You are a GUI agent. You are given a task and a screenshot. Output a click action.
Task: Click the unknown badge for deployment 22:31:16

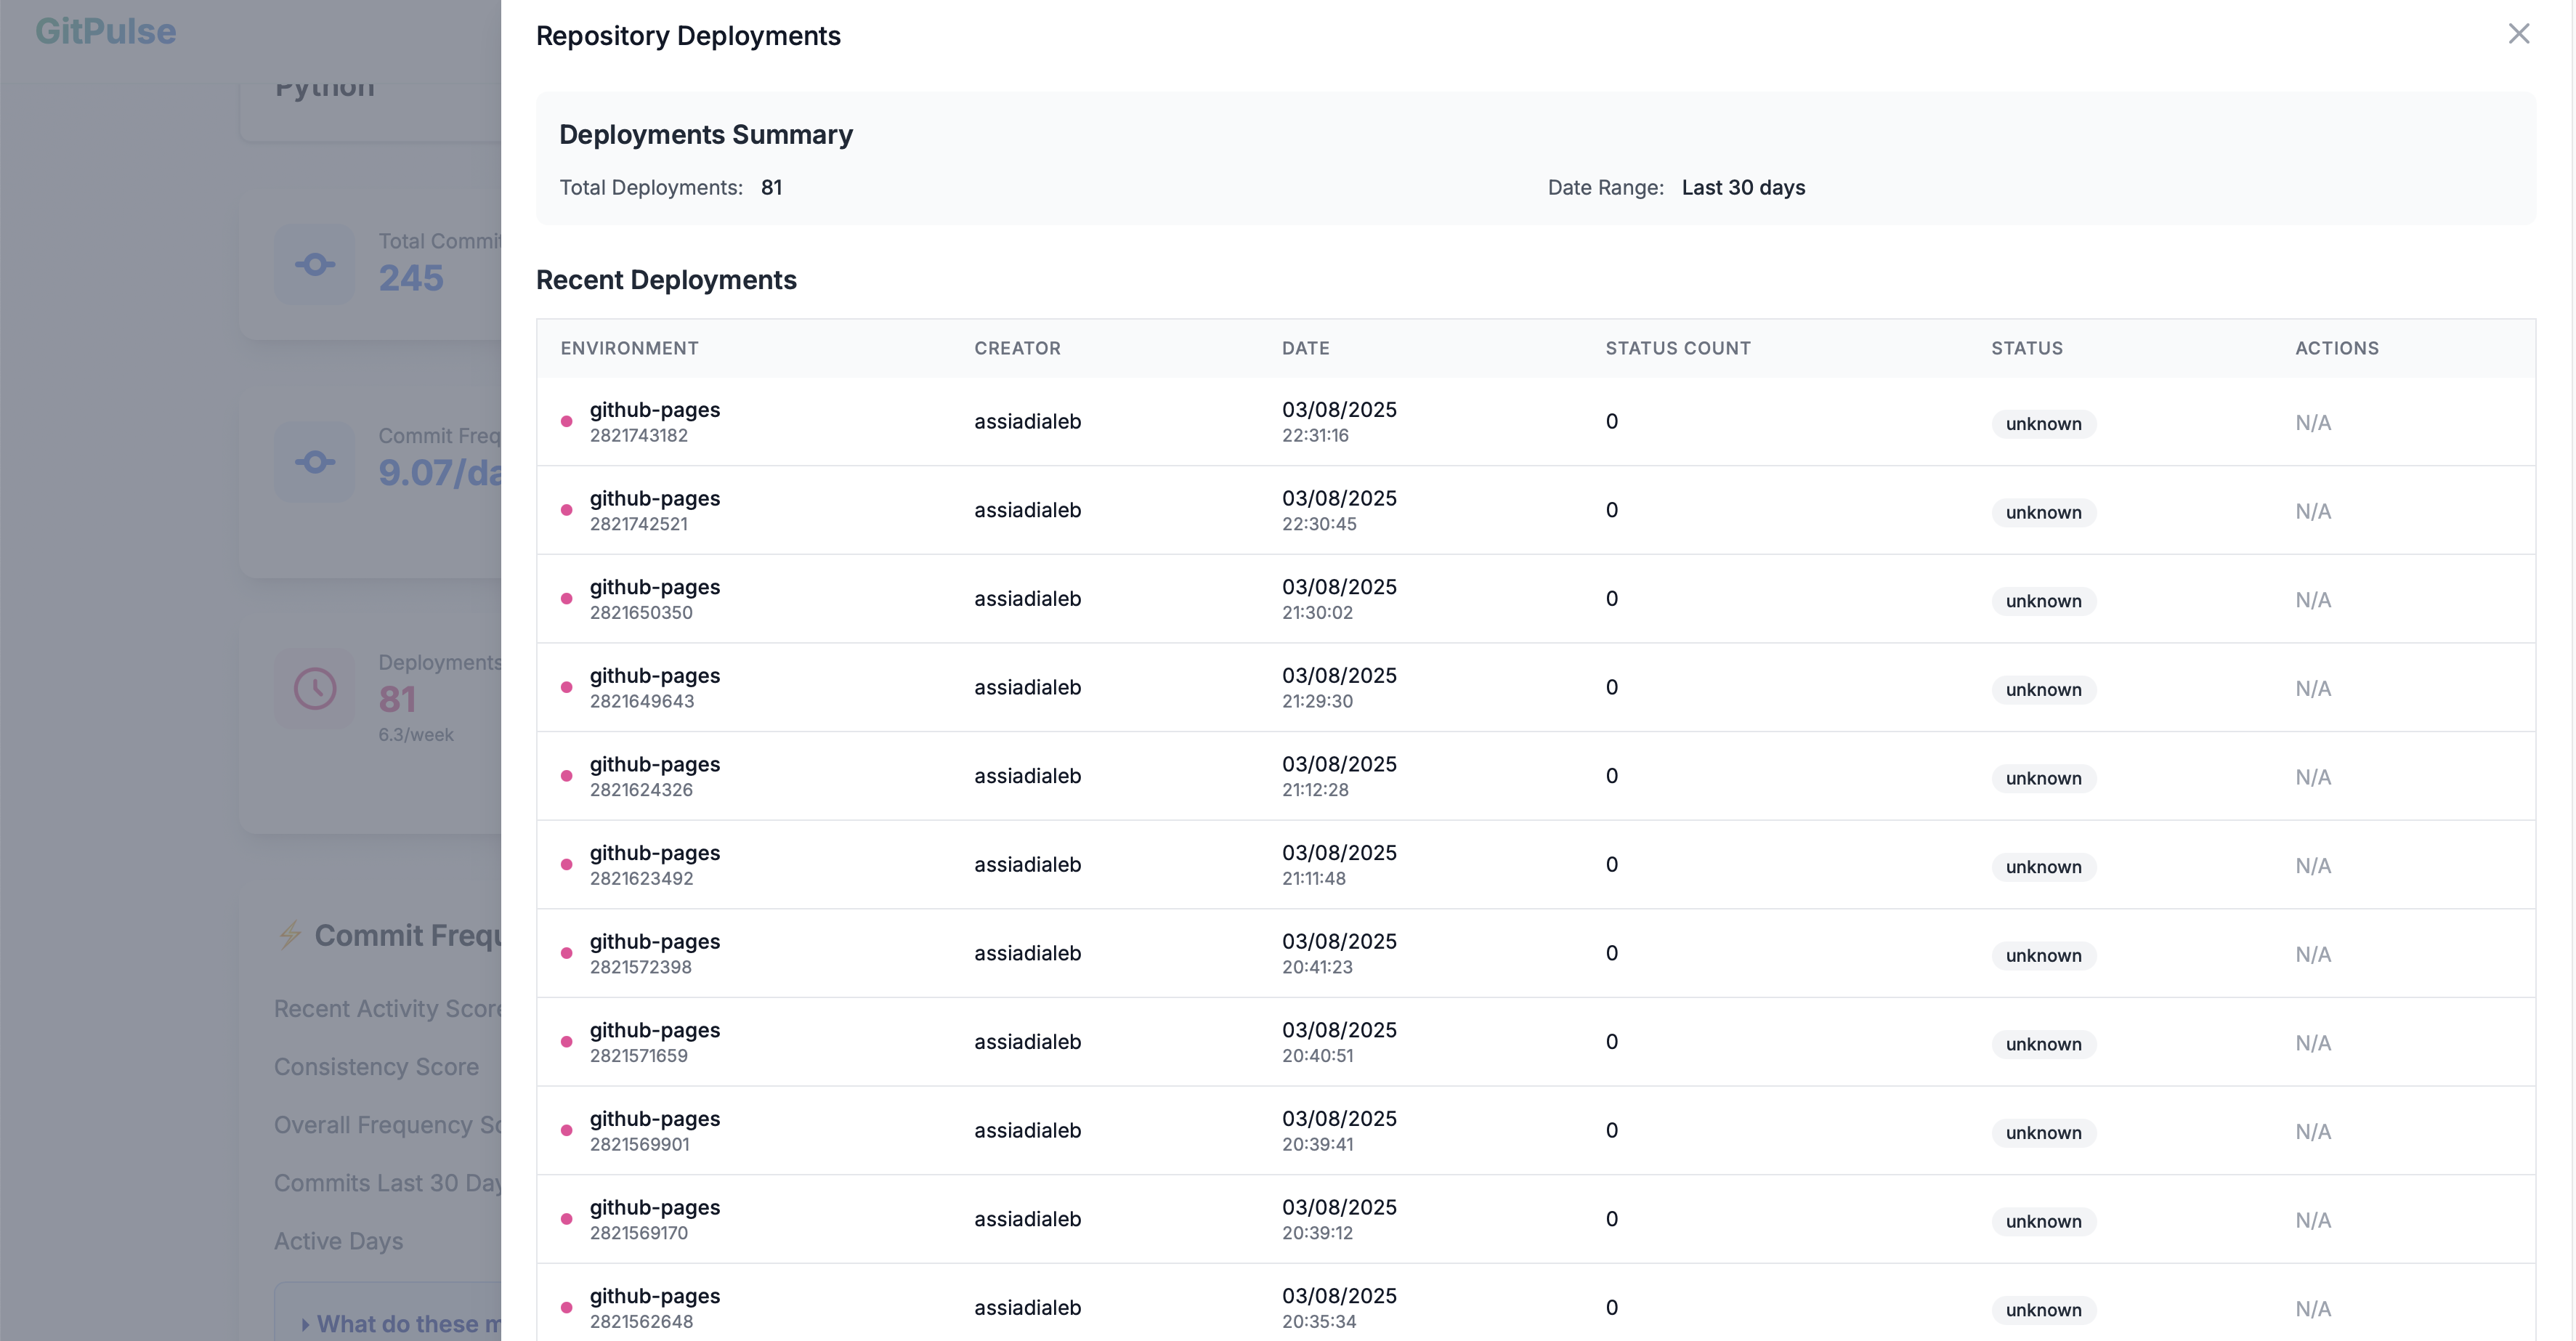pyautogui.click(x=2043, y=424)
